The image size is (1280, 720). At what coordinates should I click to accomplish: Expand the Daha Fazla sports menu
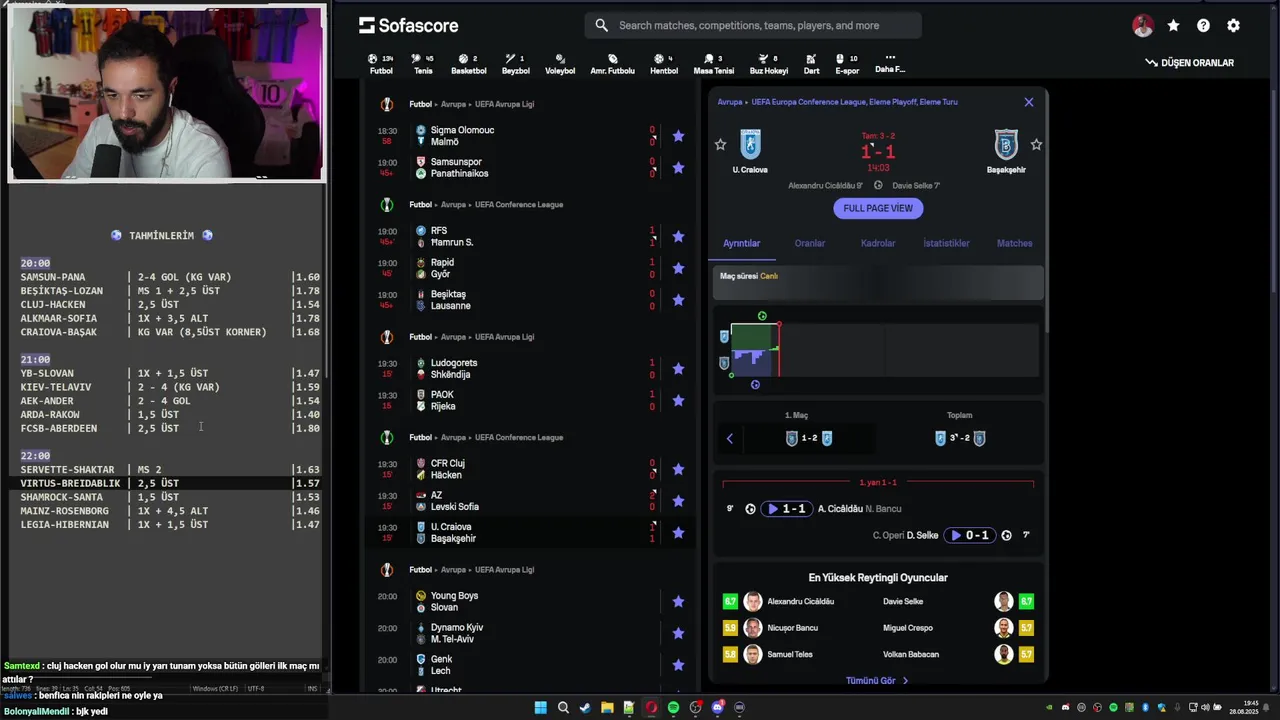tap(890, 64)
